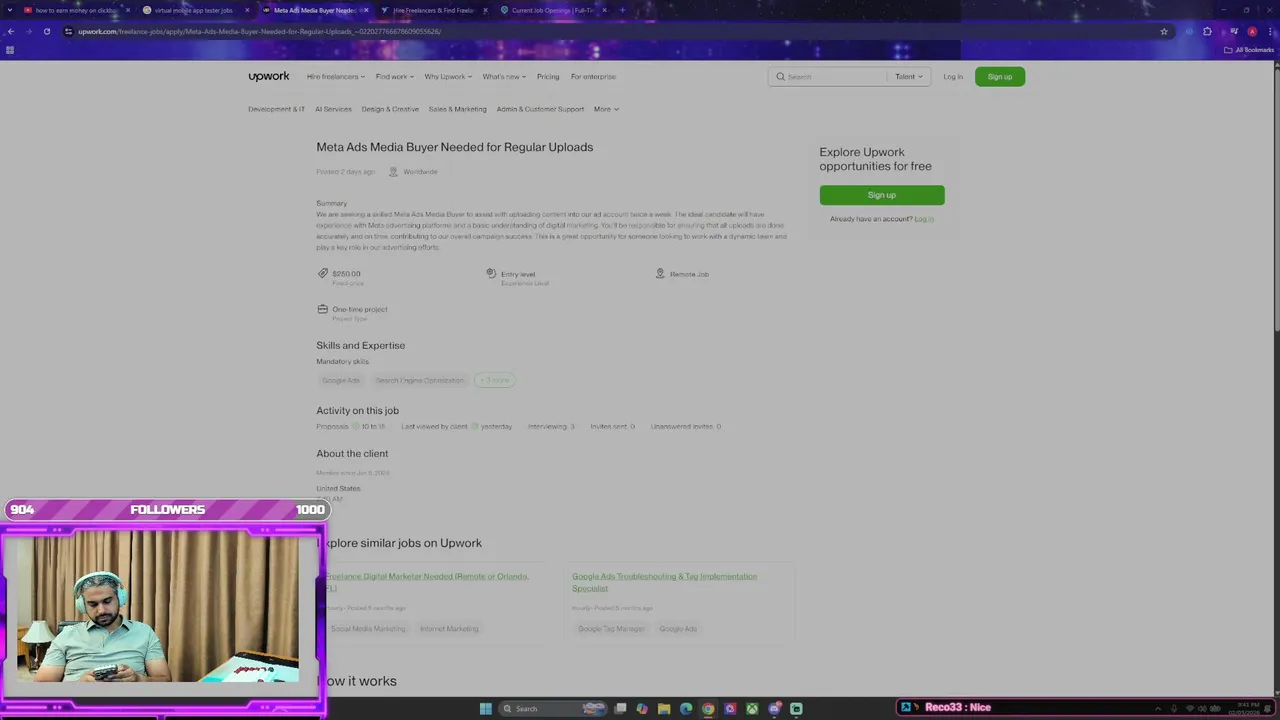Click the Search Engine Optimization skill tag

420,380
